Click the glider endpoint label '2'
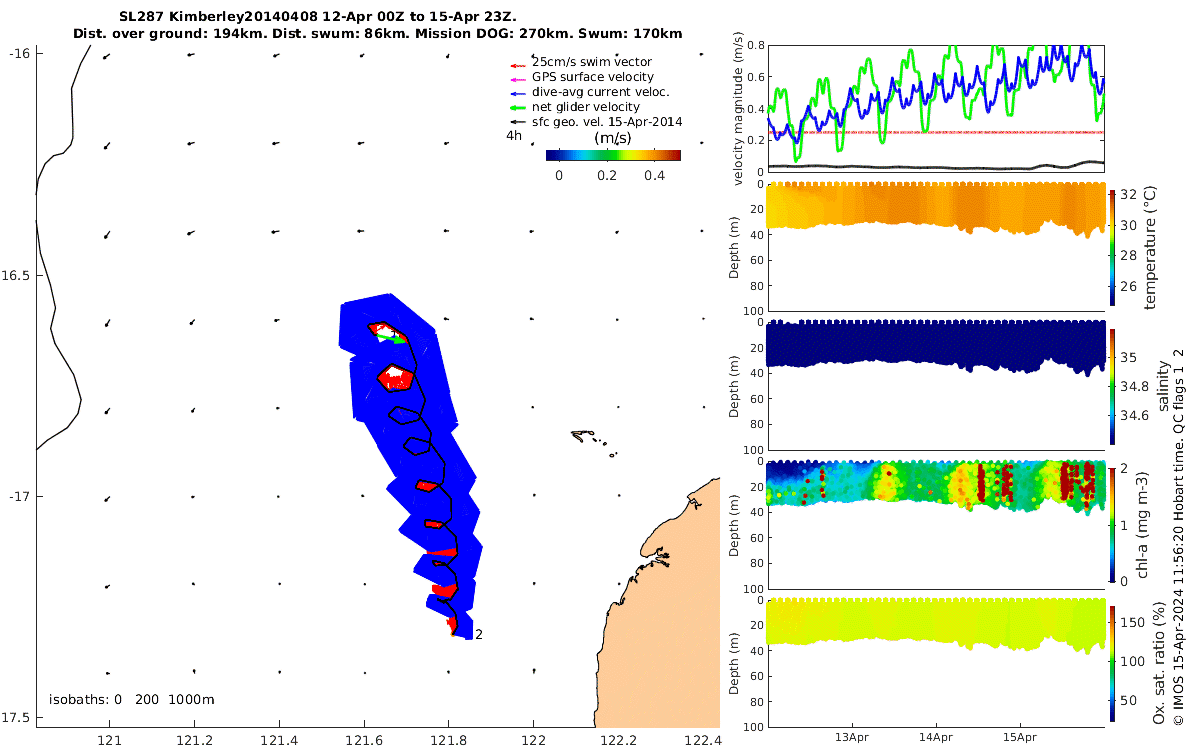The width and height of the screenshot is (1200, 750). point(479,634)
